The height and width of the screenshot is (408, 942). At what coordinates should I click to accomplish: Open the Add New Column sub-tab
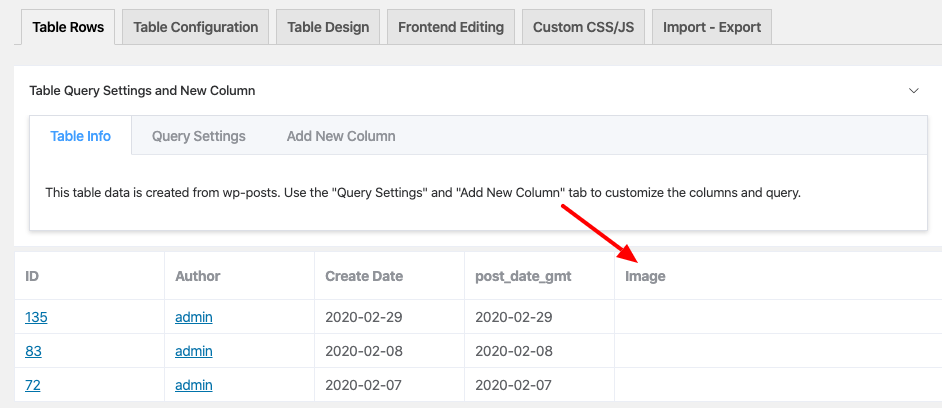click(341, 136)
